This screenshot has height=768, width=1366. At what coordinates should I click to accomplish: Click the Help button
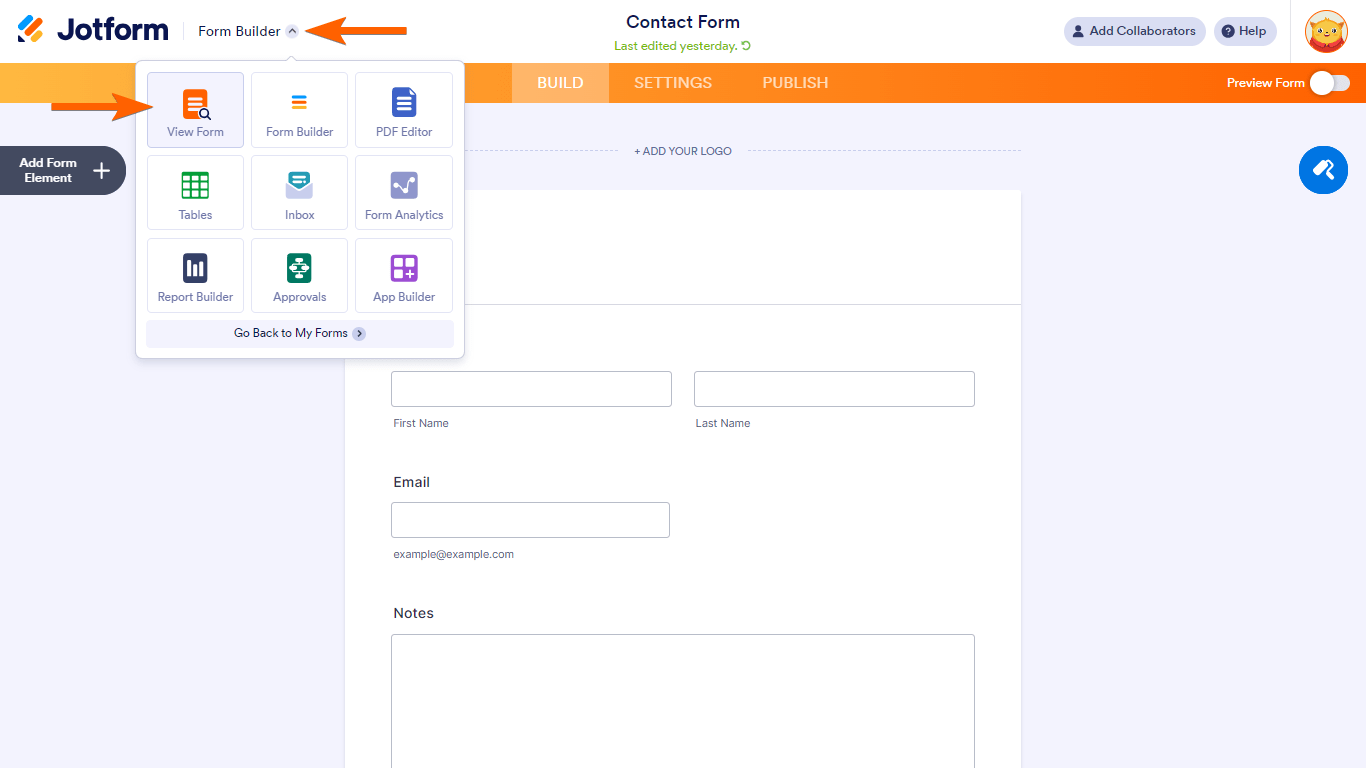(1245, 31)
